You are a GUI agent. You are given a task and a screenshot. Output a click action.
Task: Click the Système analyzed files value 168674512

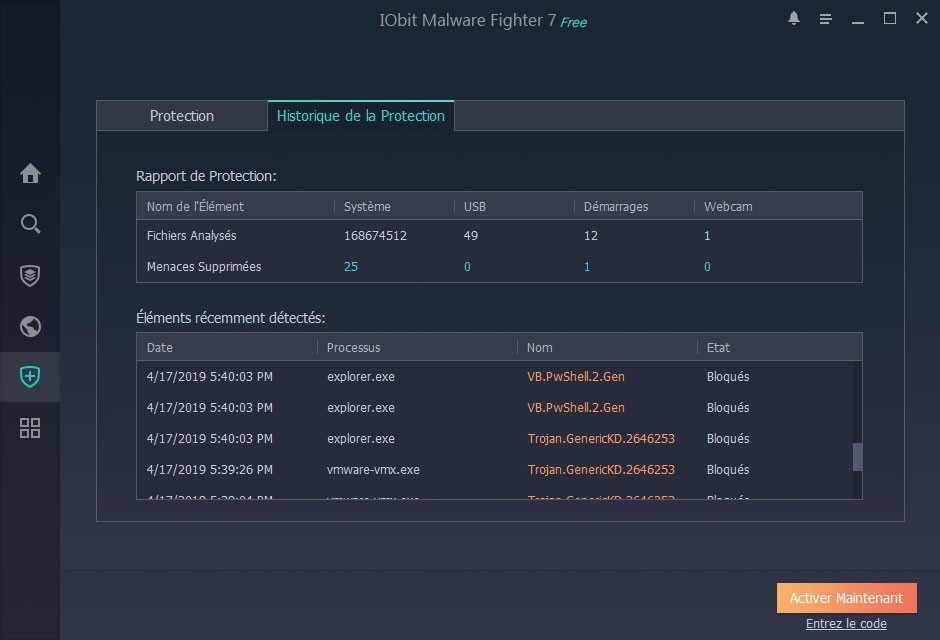pos(375,236)
